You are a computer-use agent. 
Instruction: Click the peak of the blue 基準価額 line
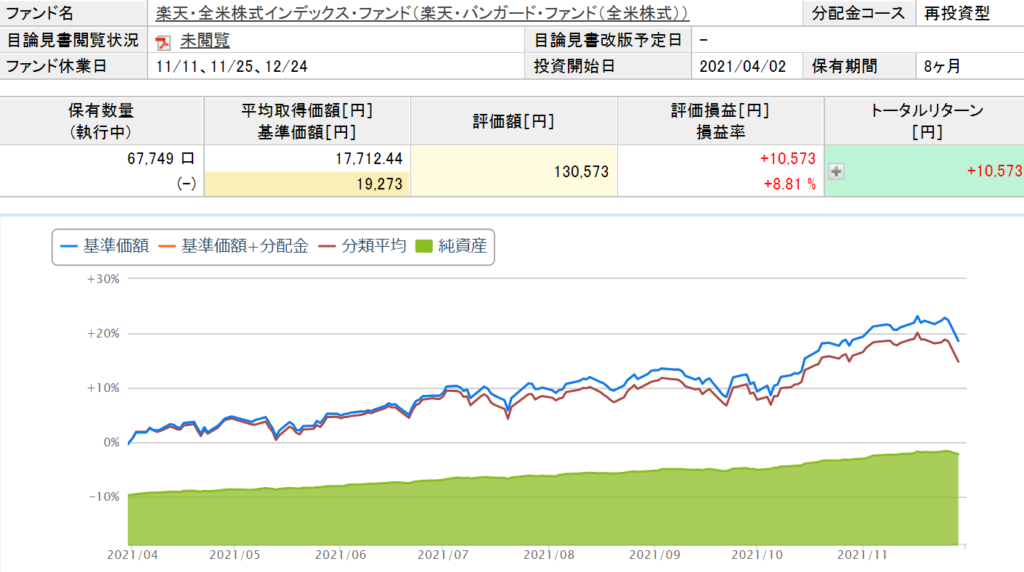(x=917, y=317)
